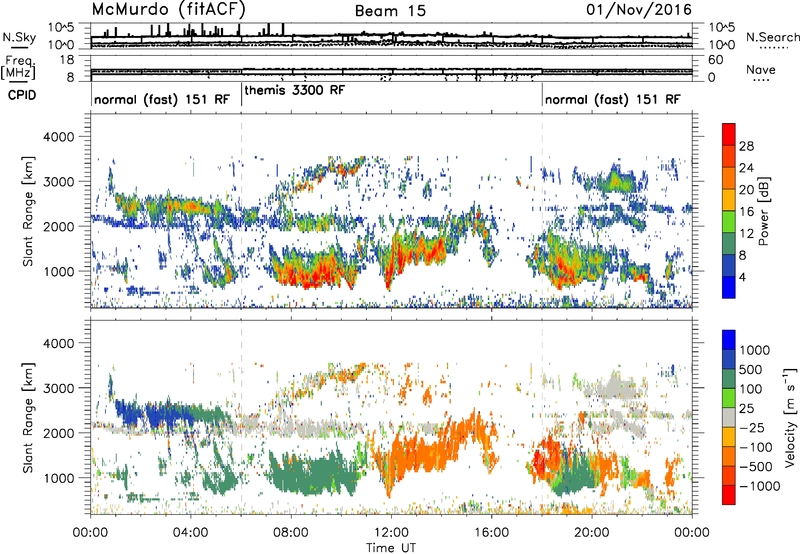Click the '20:00' time tick label

[x=592, y=533]
